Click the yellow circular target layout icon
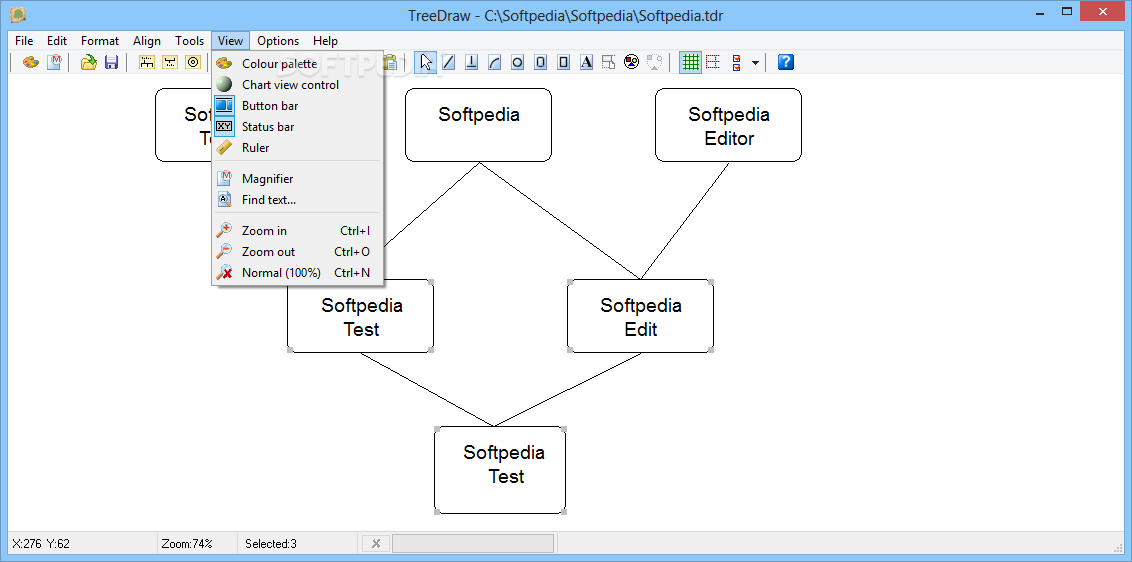Viewport: 1132px width, 562px height. (193, 62)
